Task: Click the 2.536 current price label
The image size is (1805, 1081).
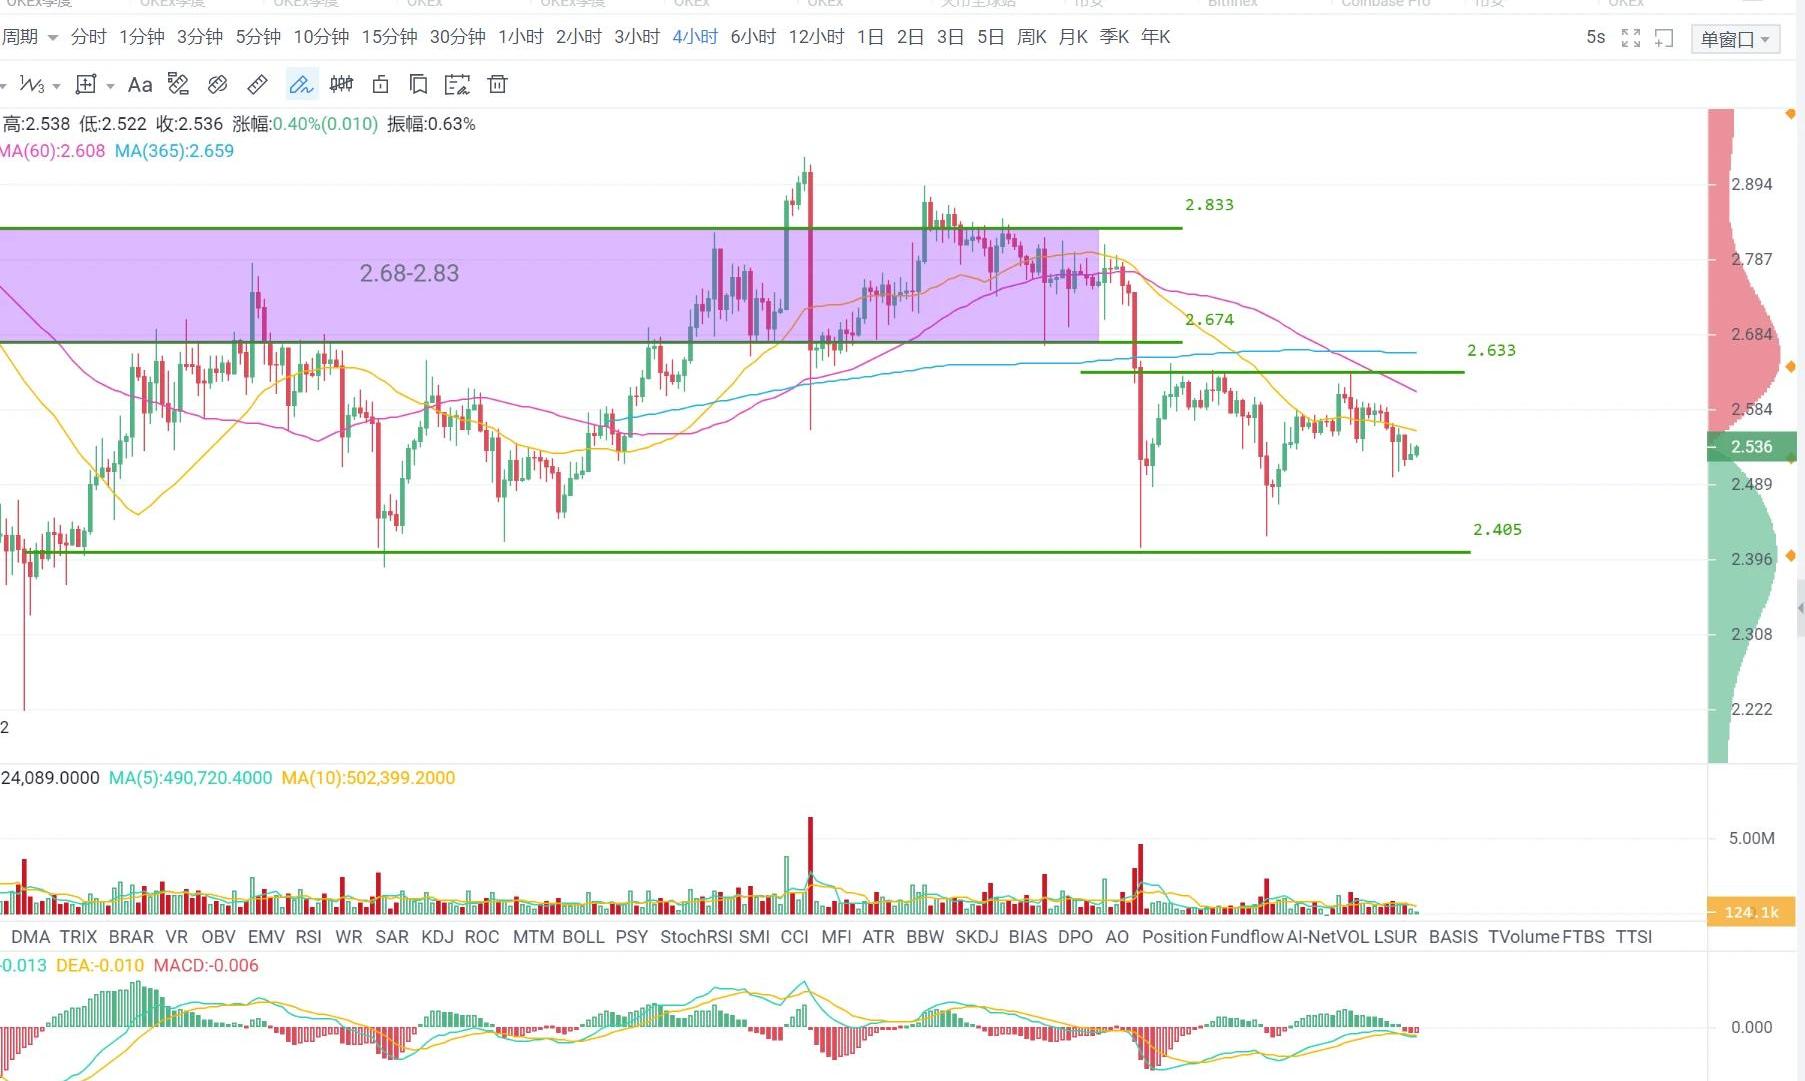Action: tap(1751, 447)
